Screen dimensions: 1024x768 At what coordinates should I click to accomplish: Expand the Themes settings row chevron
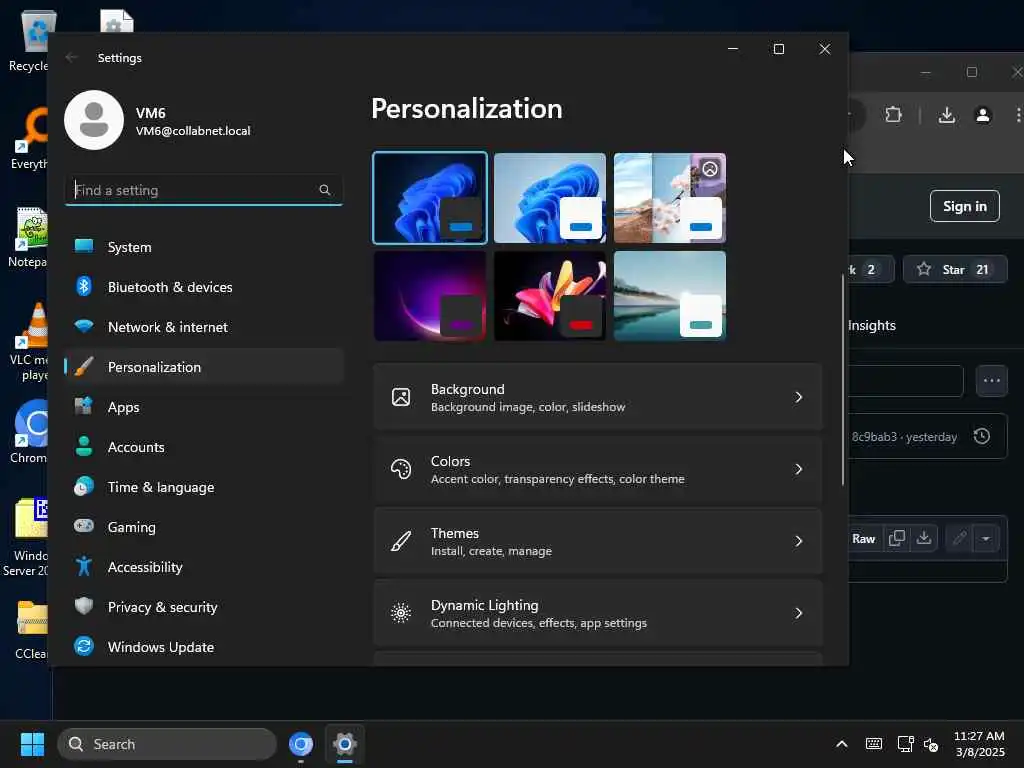pyautogui.click(x=799, y=541)
